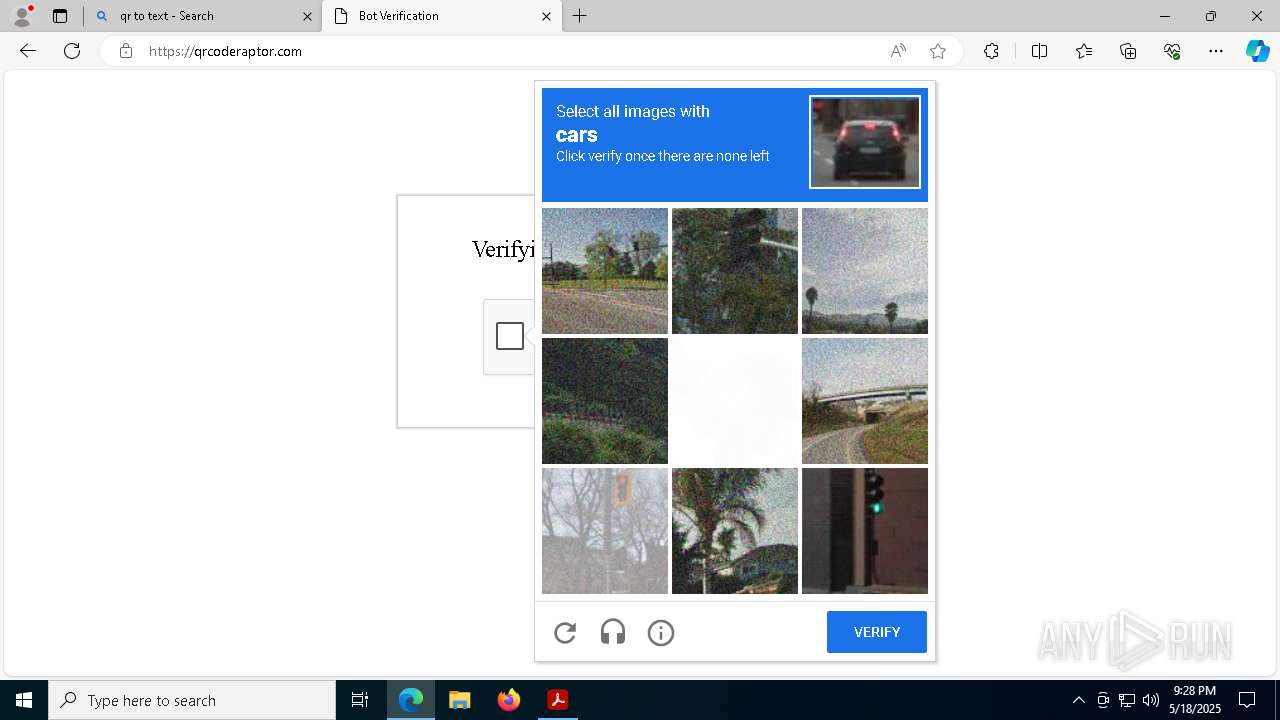Open Browser essentials heart icon
This screenshot has height=720, width=1280.
(1172, 51)
